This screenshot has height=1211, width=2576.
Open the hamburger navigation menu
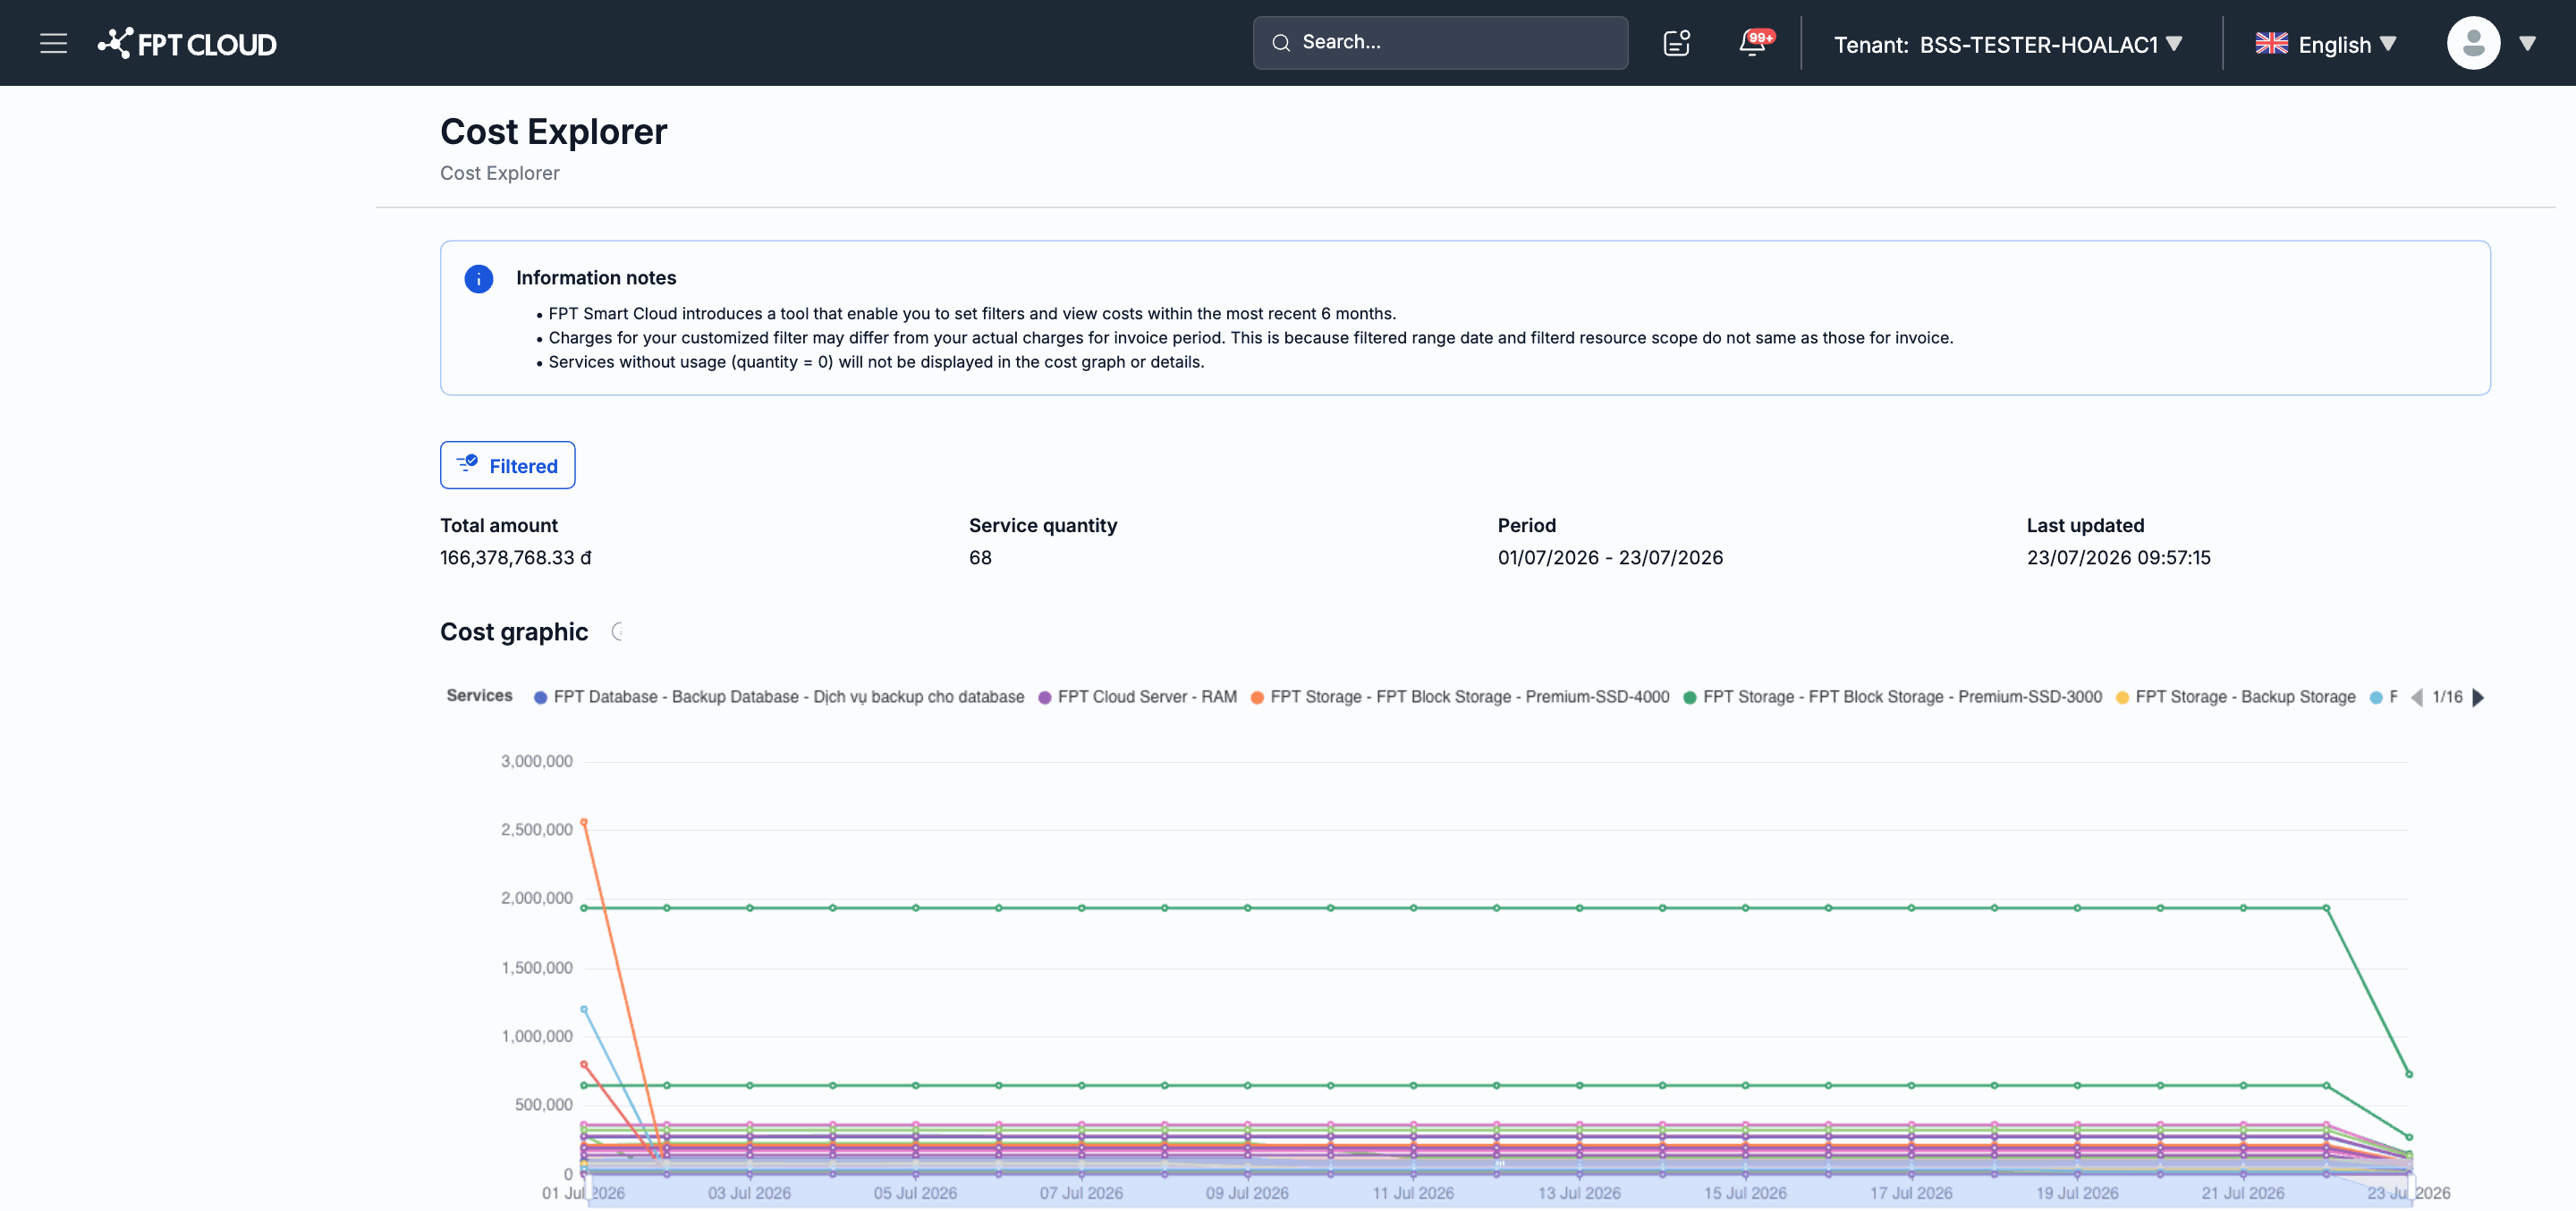tap(53, 43)
